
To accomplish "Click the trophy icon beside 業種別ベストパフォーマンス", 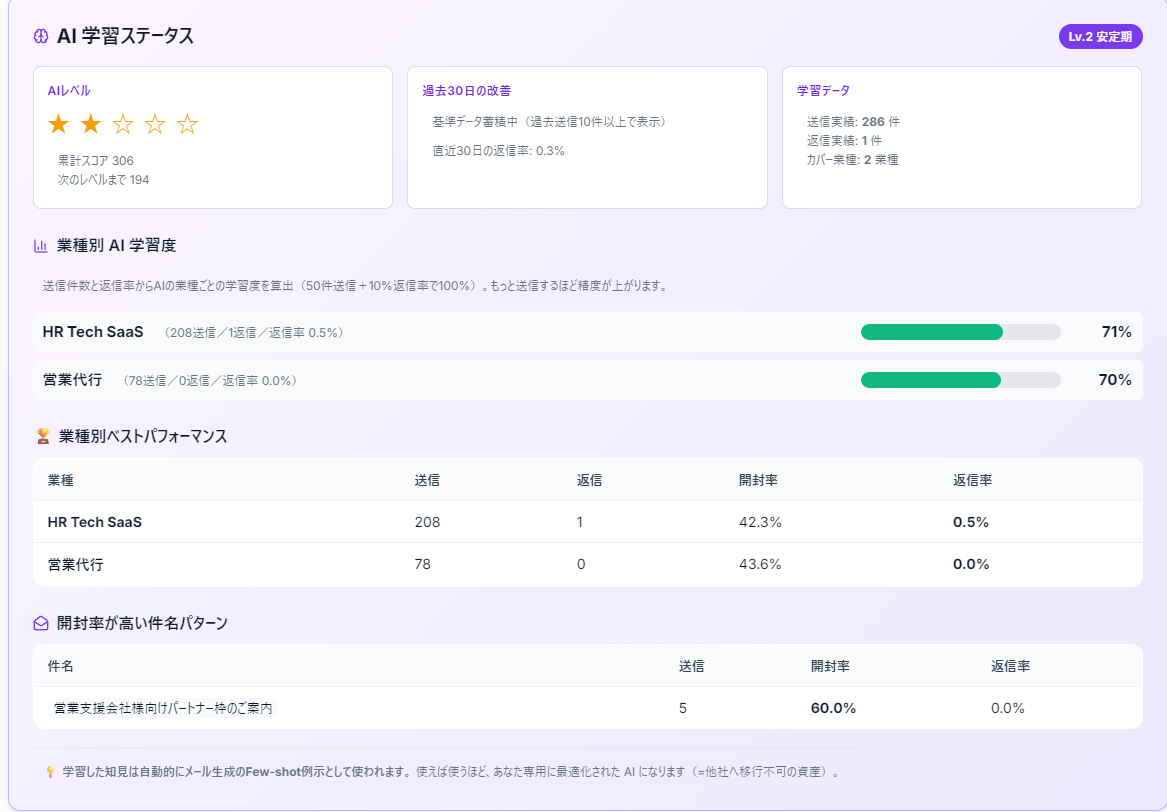I will [43, 436].
